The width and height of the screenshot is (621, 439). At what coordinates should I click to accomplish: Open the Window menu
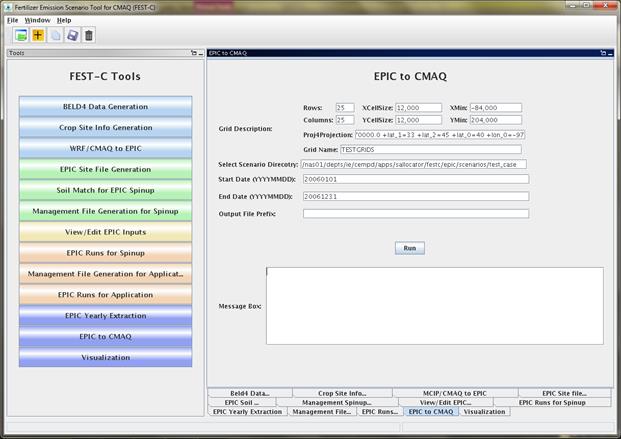coord(38,20)
